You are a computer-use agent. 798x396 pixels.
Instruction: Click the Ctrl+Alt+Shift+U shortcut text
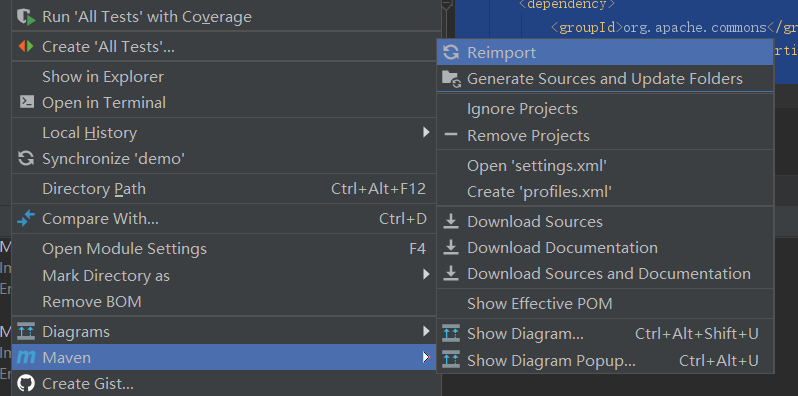697,333
